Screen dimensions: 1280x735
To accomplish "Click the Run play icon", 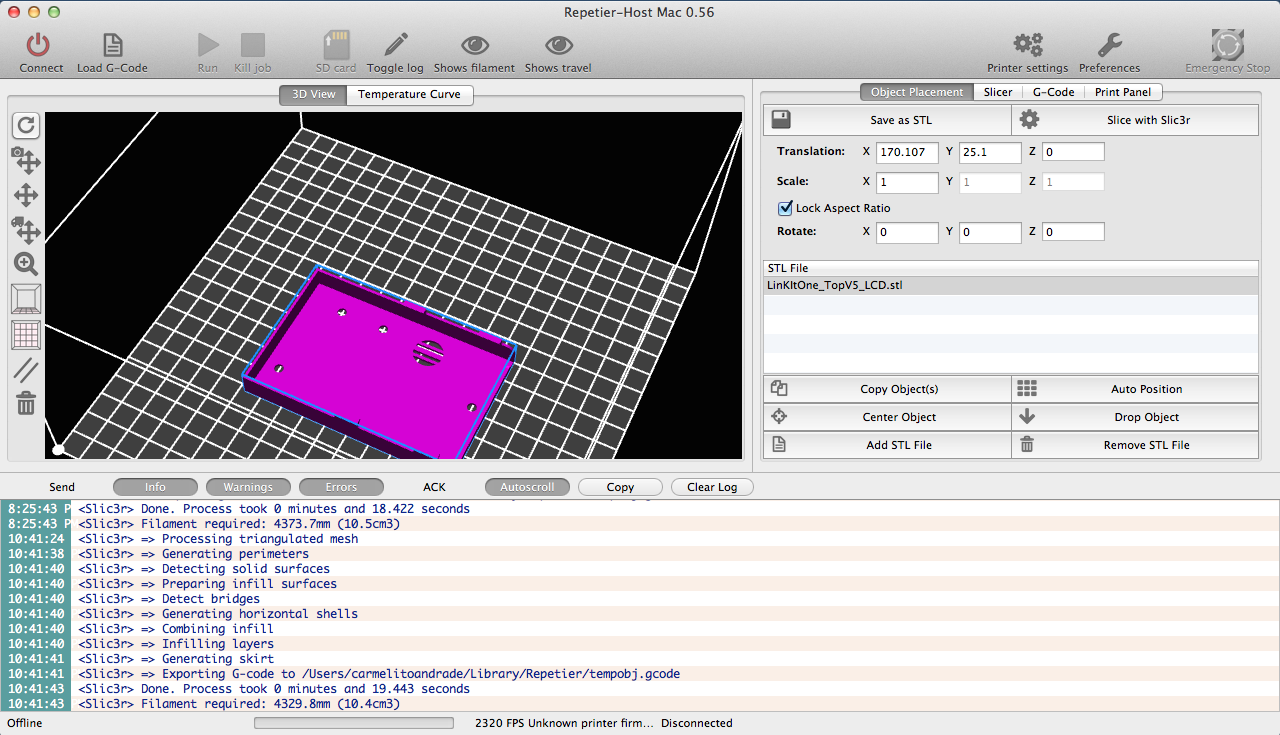I will point(208,45).
